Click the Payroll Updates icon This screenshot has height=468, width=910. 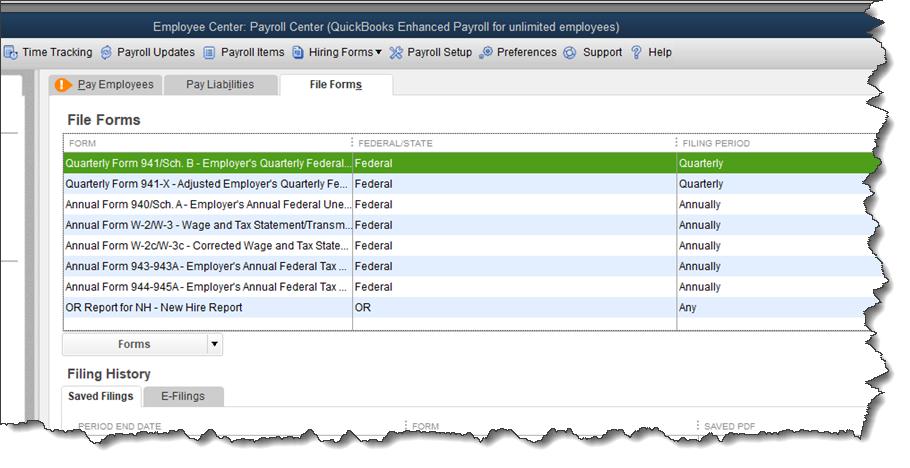[x=106, y=52]
